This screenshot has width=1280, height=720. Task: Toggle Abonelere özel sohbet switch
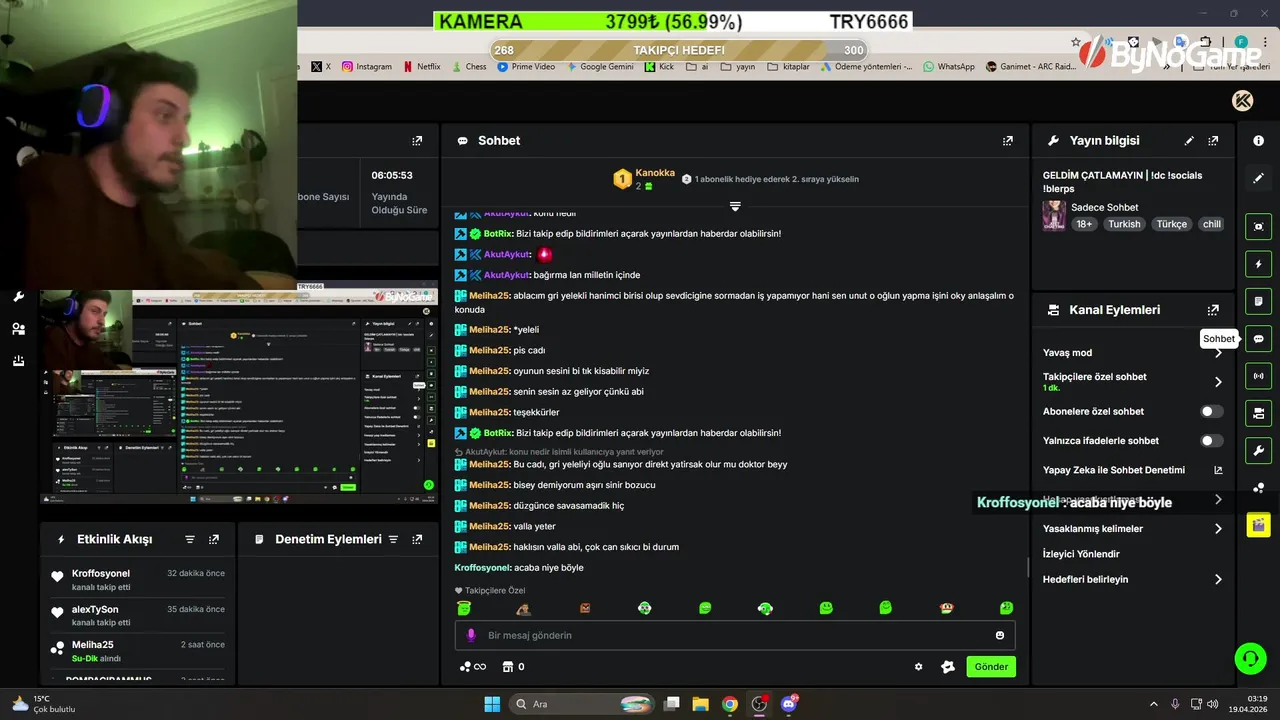pos(1211,411)
